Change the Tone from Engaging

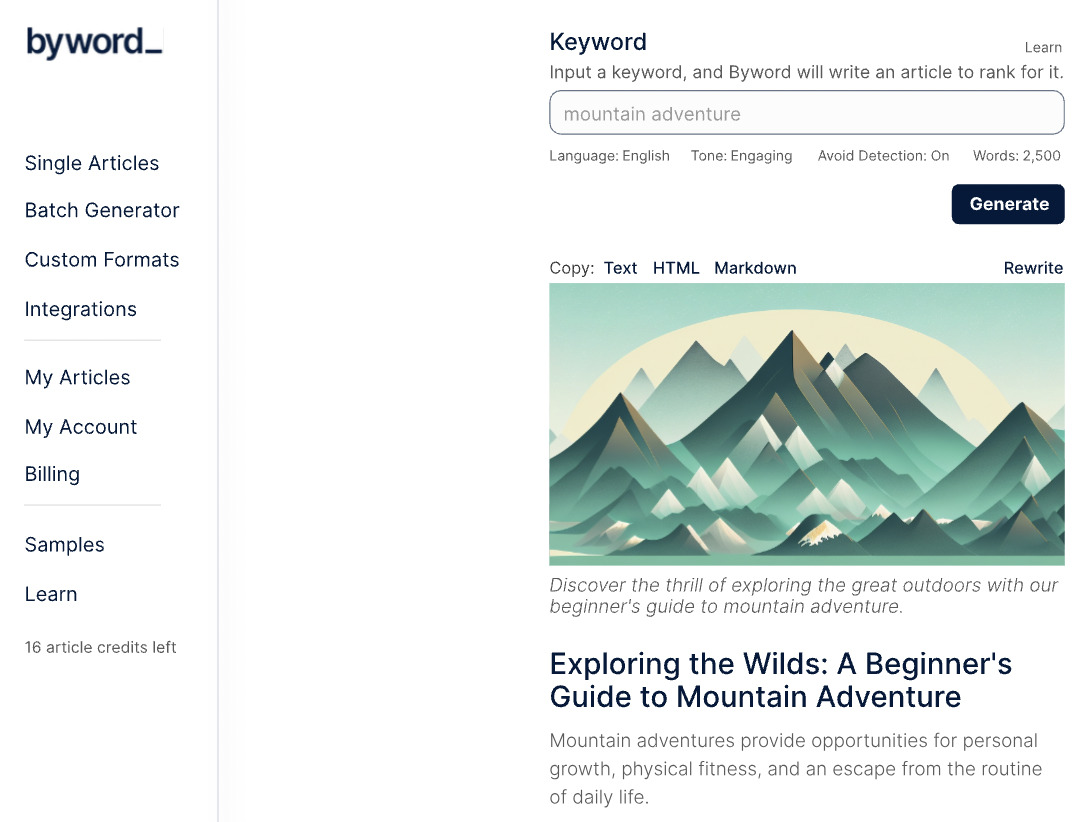pyautogui.click(x=741, y=155)
